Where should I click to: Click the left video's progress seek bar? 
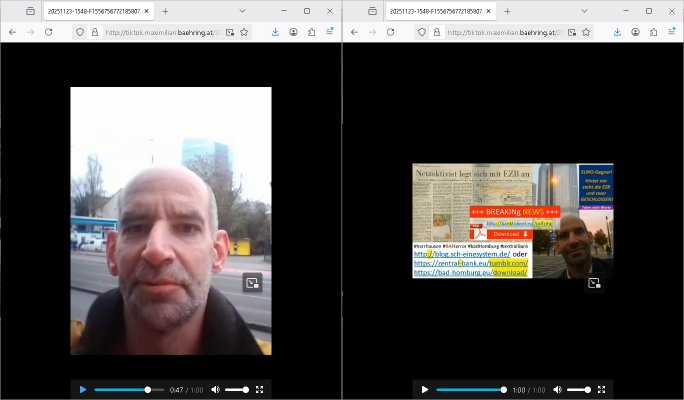coord(128,389)
